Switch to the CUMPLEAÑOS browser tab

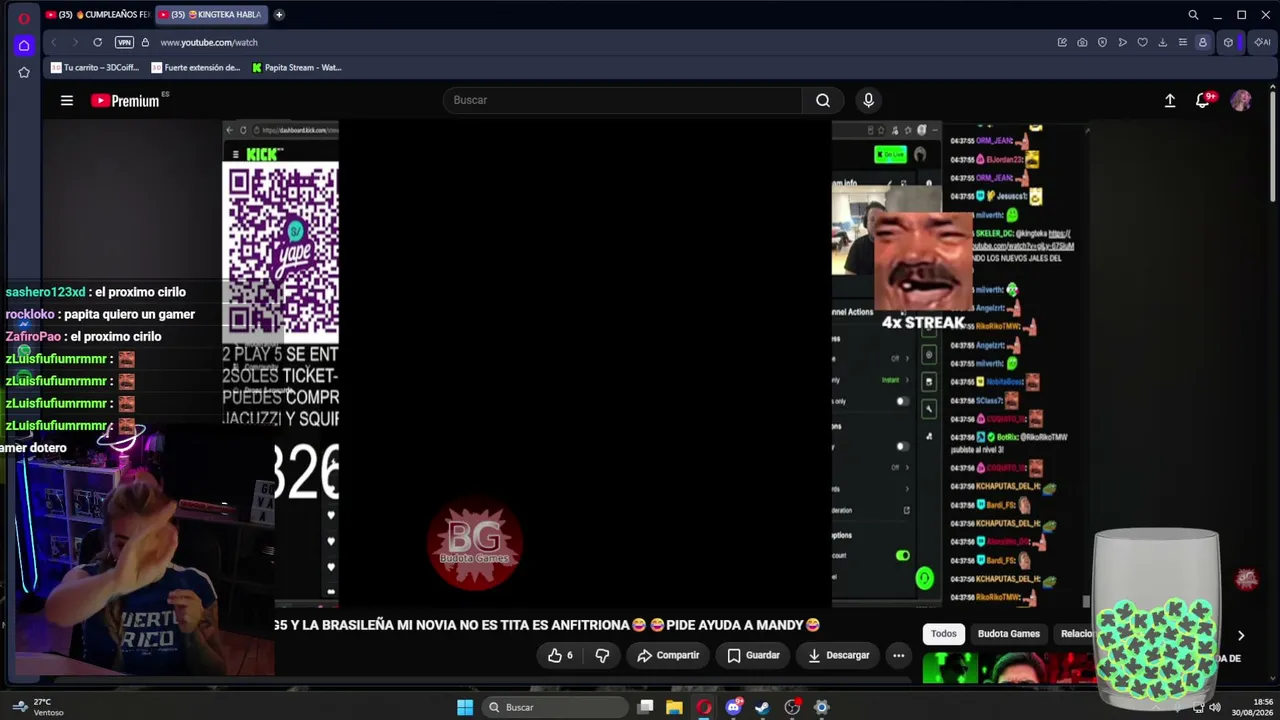click(97, 15)
